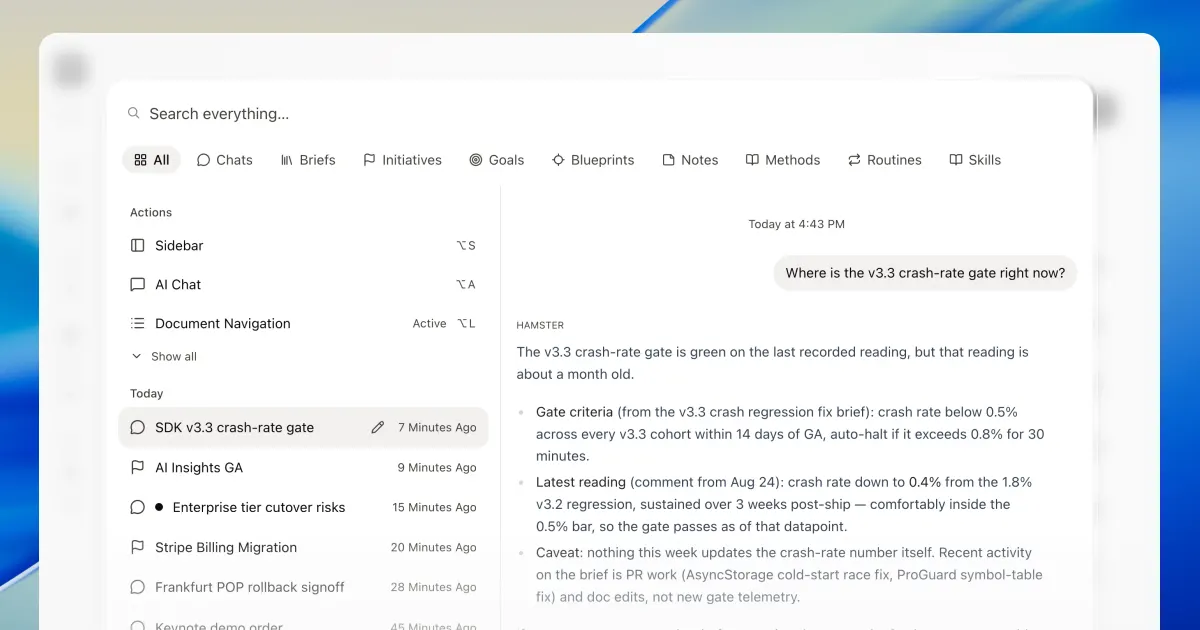Open the Methods filter
The height and width of the screenshot is (630, 1200).
click(x=783, y=160)
